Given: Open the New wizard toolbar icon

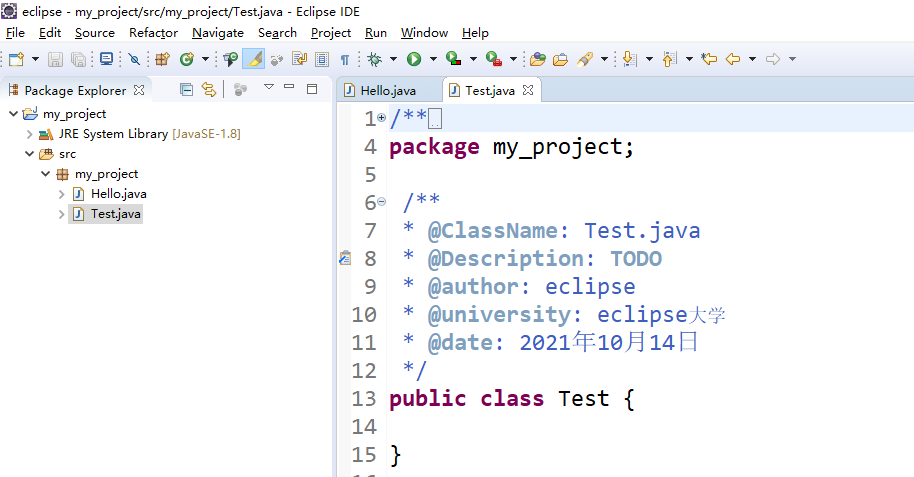Looking at the screenshot, I should (x=16, y=59).
